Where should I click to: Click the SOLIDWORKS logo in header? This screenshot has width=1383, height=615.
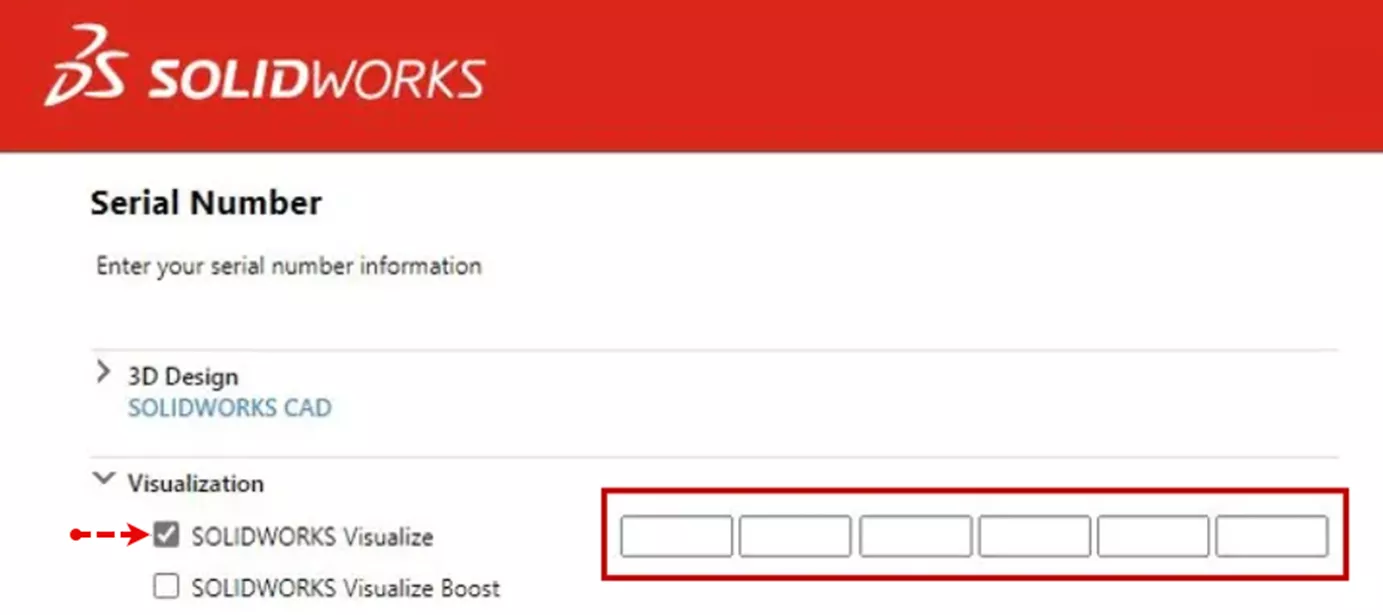pos(265,67)
